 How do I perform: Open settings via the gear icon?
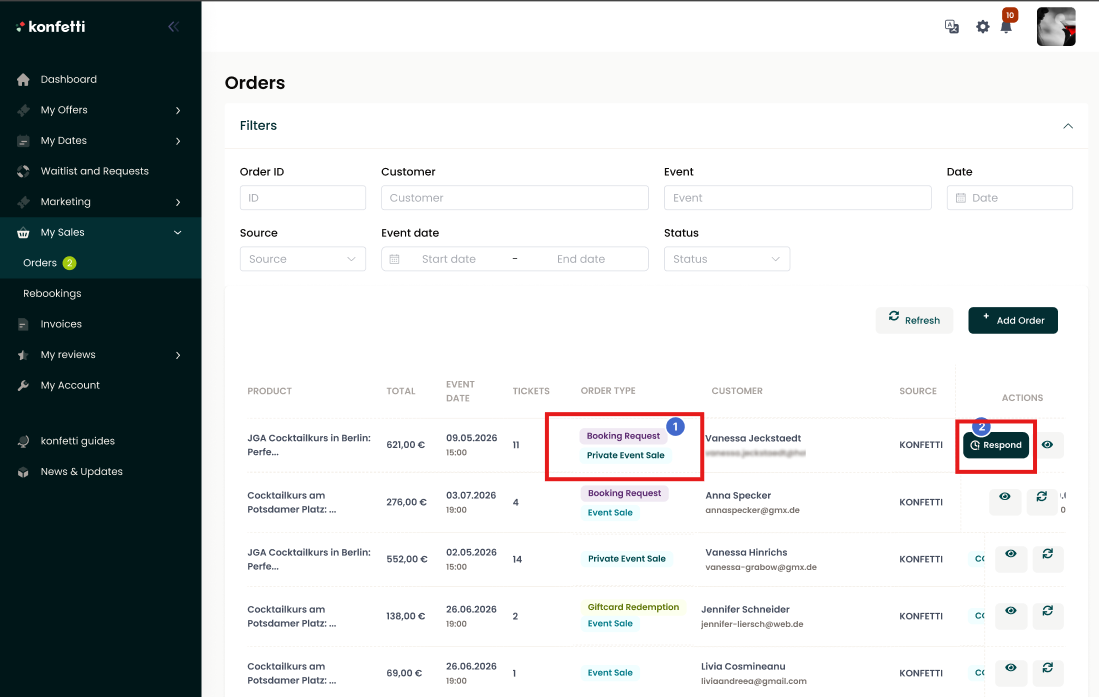click(x=982, y=27)
